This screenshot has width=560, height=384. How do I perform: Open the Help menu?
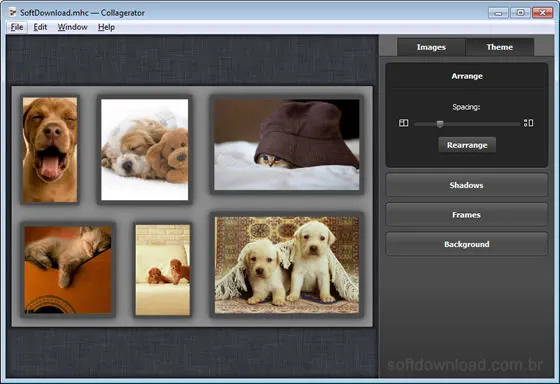(x=106, y=27)
